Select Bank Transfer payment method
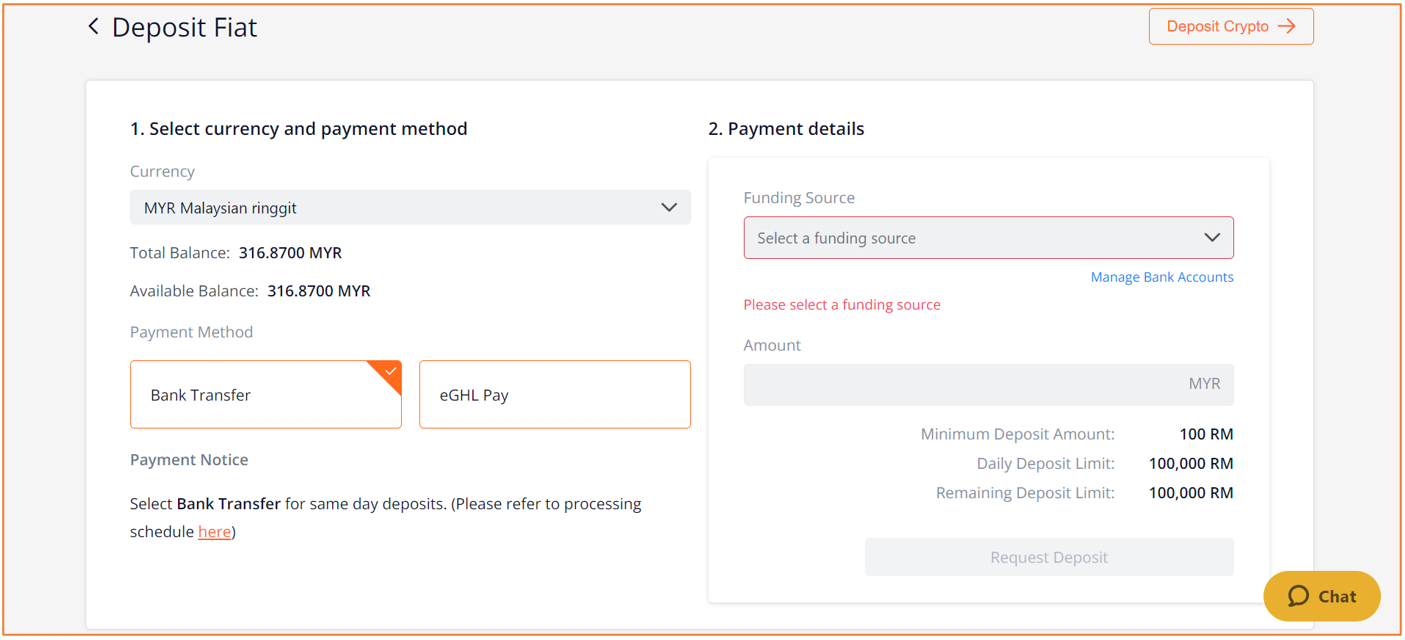Screen dimensions: 1405x640 tap(266, 395)
